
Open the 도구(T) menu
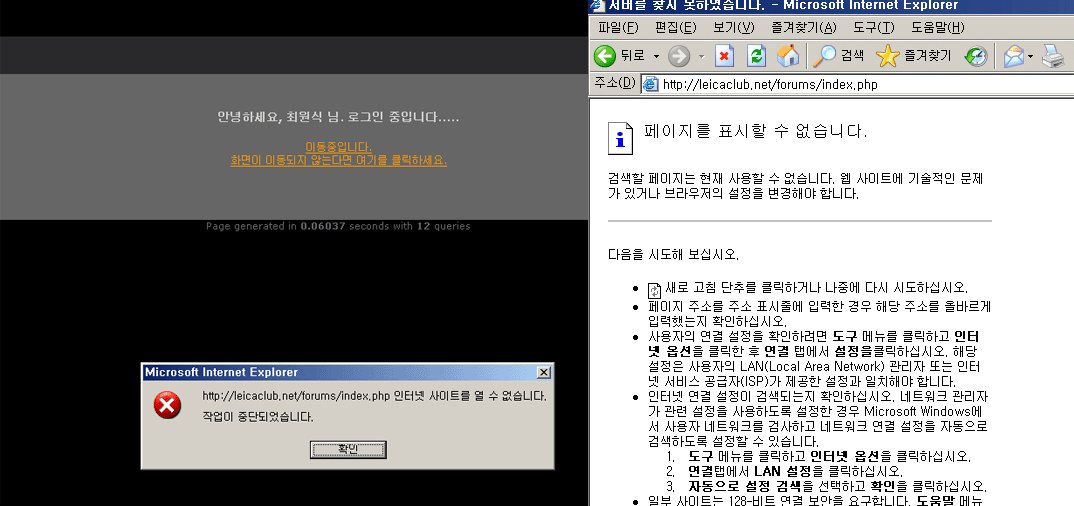(x=873, y=27)
